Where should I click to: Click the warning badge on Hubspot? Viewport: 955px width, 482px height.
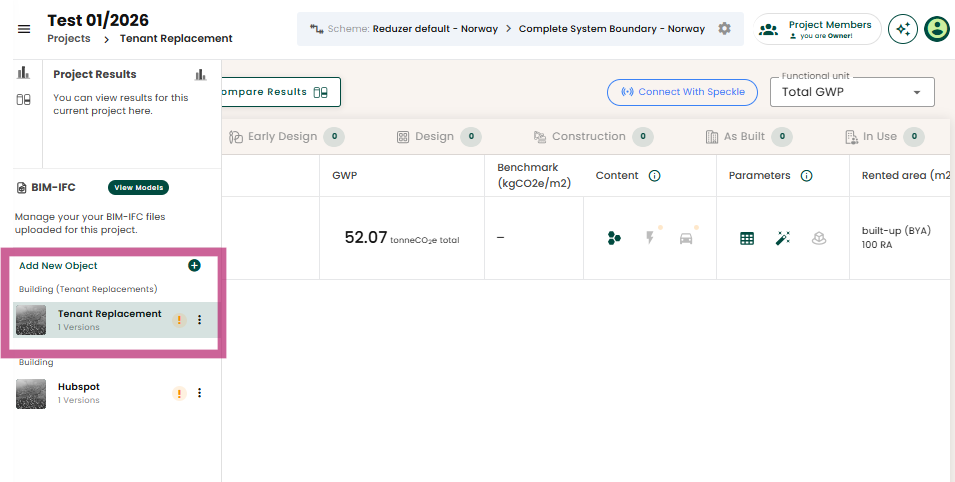tap(179, 393)
